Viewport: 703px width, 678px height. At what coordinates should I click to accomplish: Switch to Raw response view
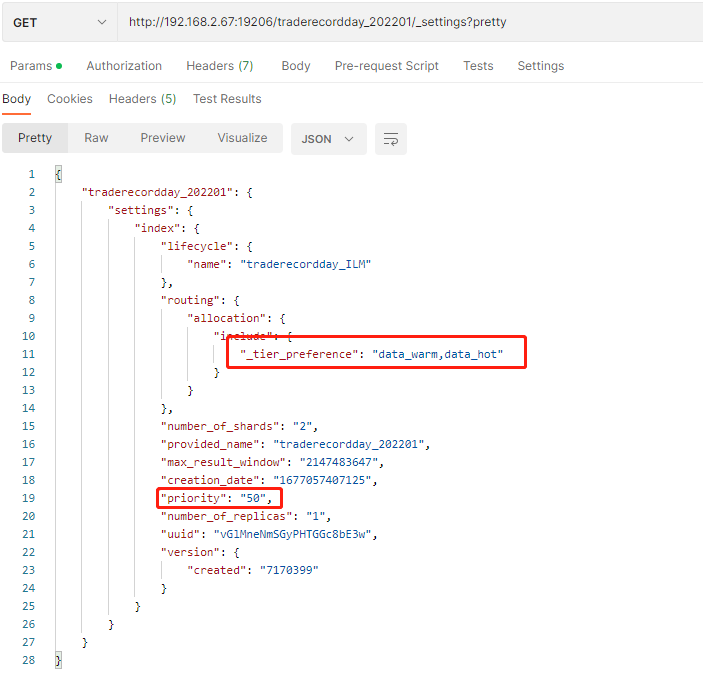(x=96, y=138)
